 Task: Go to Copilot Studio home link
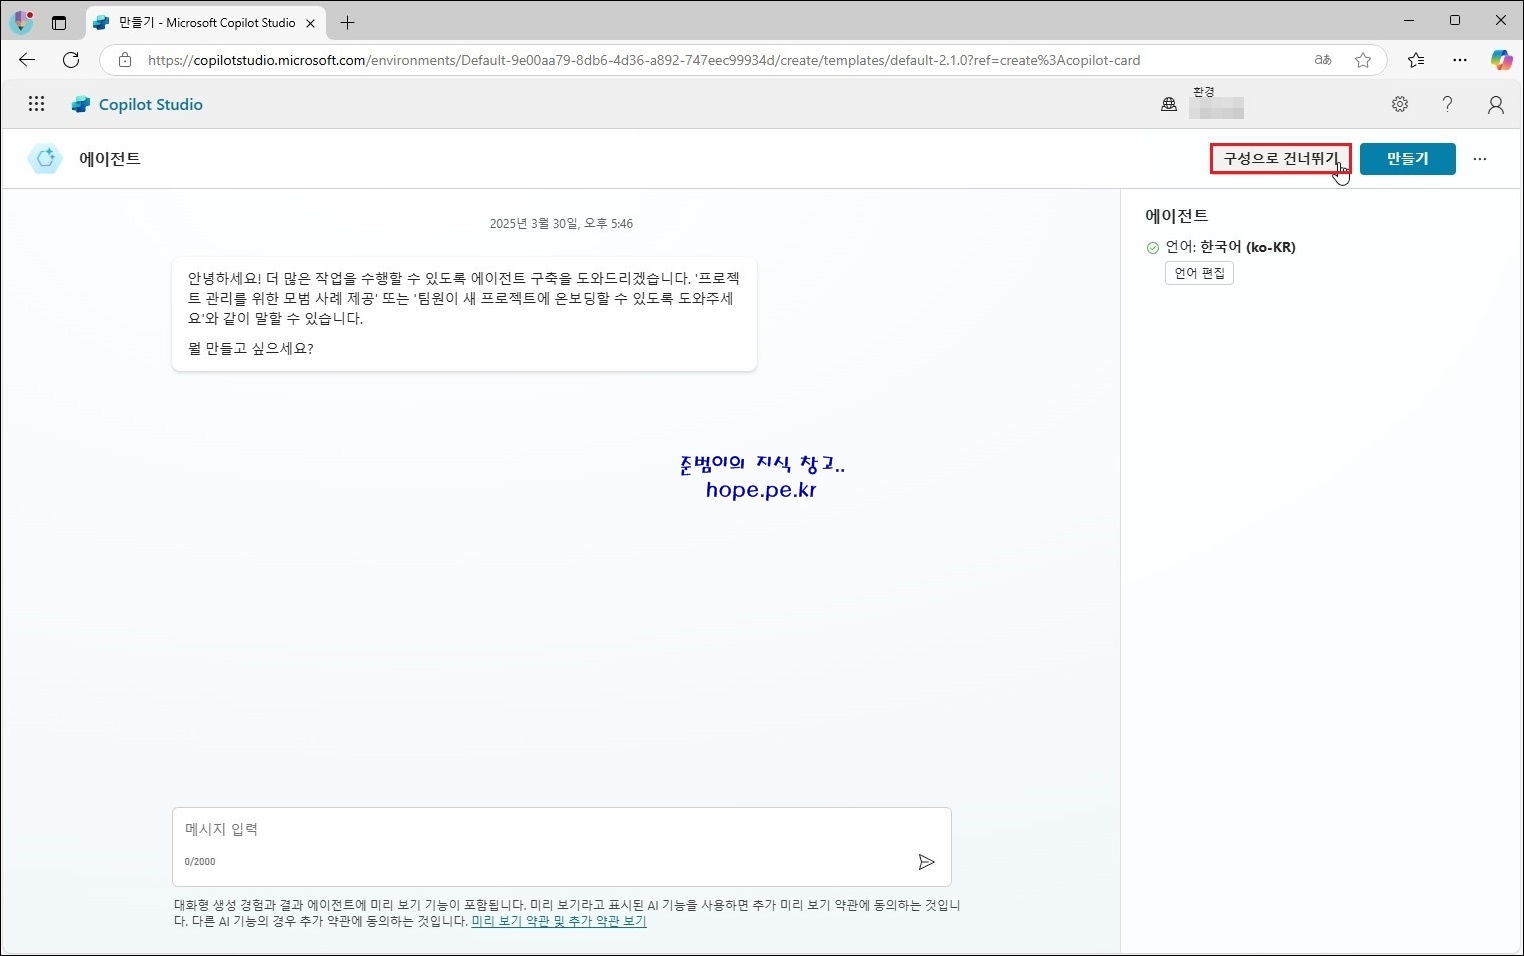pyautogui.click(x=151, y=104)
